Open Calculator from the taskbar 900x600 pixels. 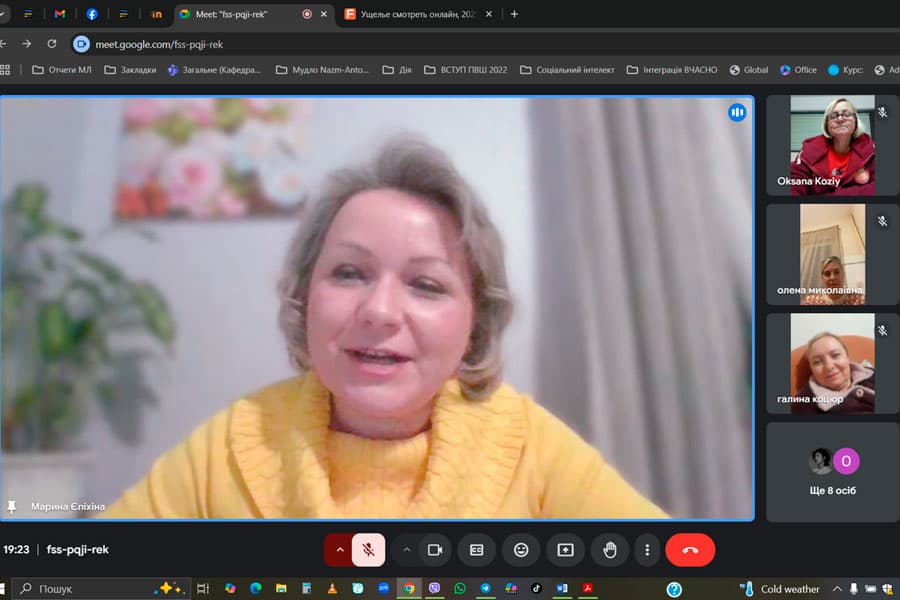click(307, 589)
